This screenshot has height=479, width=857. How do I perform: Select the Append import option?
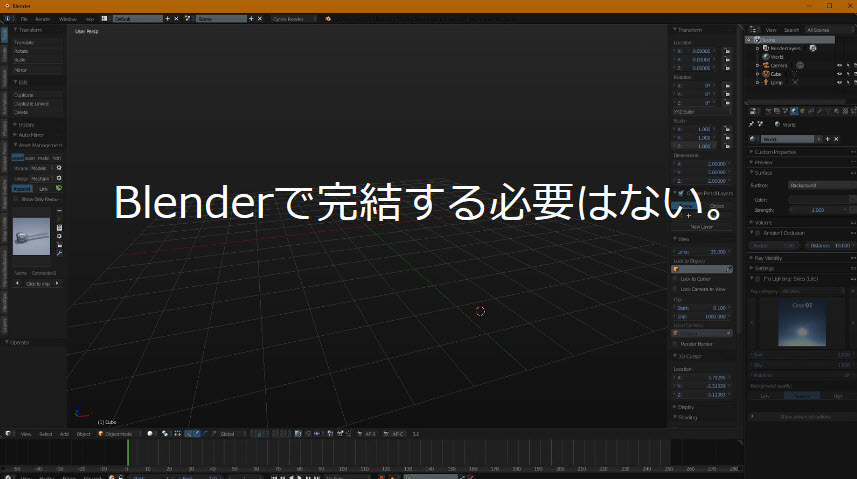(22, 189)
